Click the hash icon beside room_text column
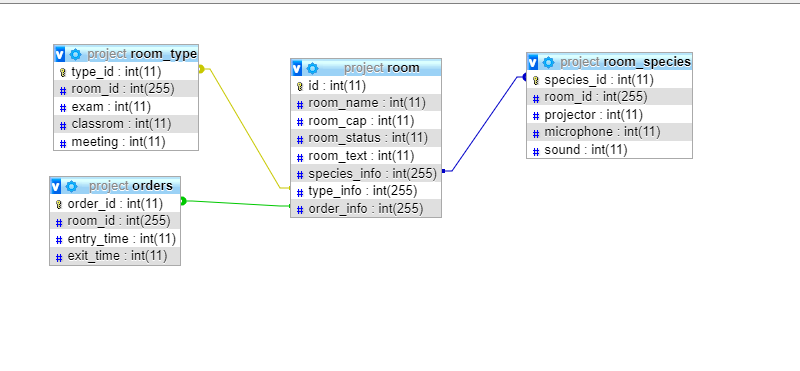The image size is (800, 371). [x=300, y=157]
